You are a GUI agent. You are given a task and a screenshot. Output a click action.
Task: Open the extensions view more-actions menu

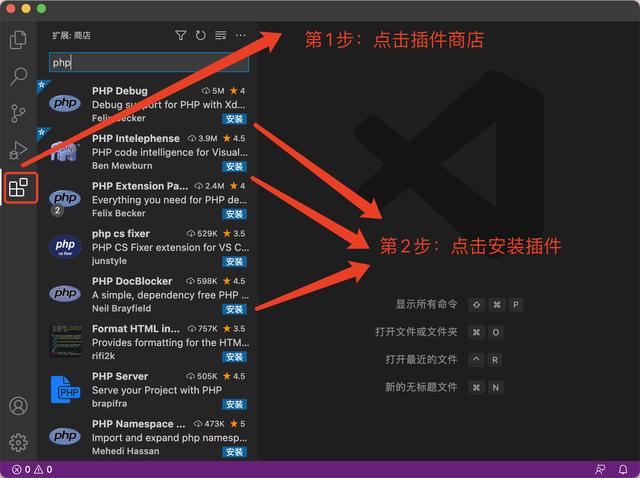coord(240,36)
